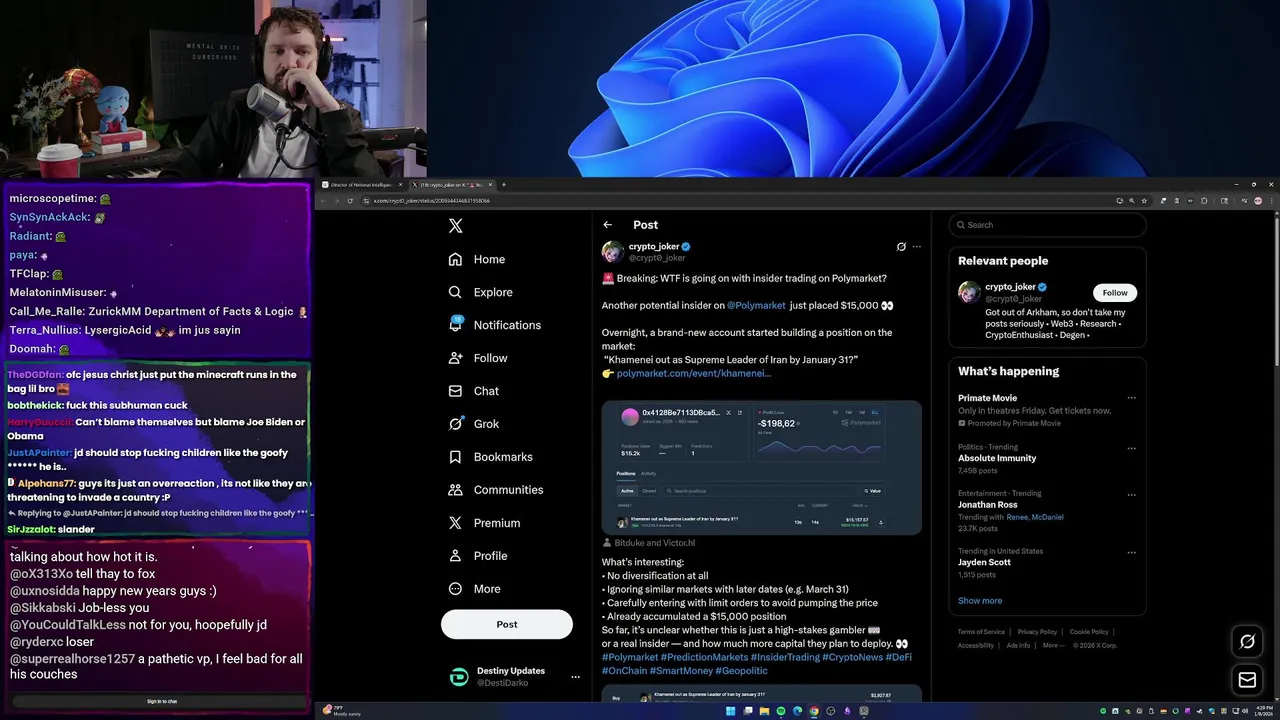Click the Premium X icon in sidebar
The image size is (1280, 720).
click(455, 523)
